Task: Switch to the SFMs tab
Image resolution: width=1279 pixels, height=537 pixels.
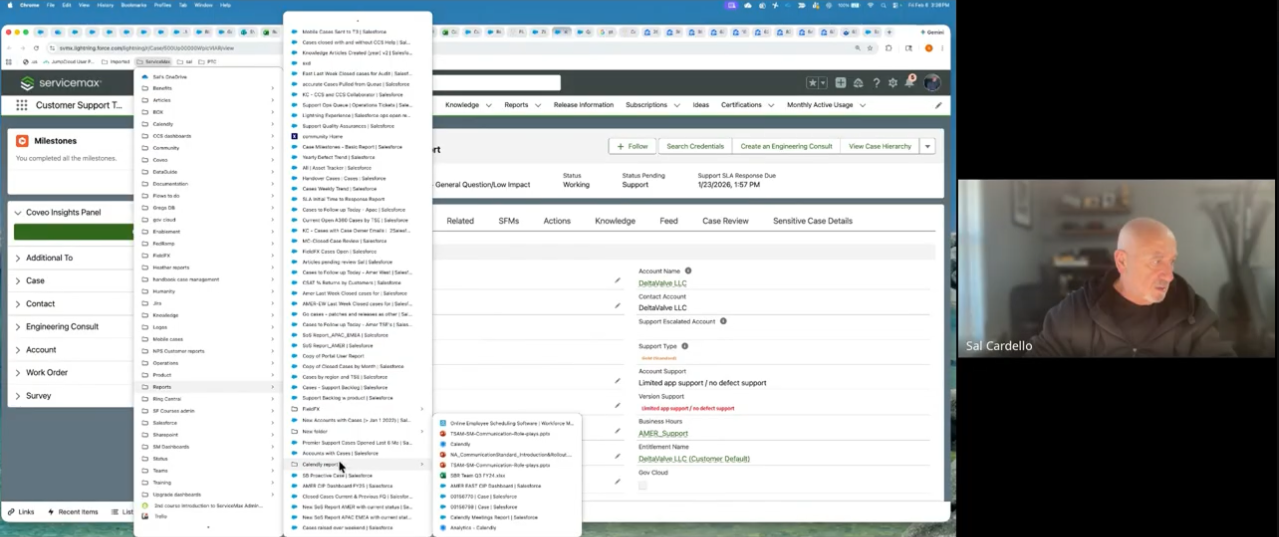Action: (x=509, y=221)
